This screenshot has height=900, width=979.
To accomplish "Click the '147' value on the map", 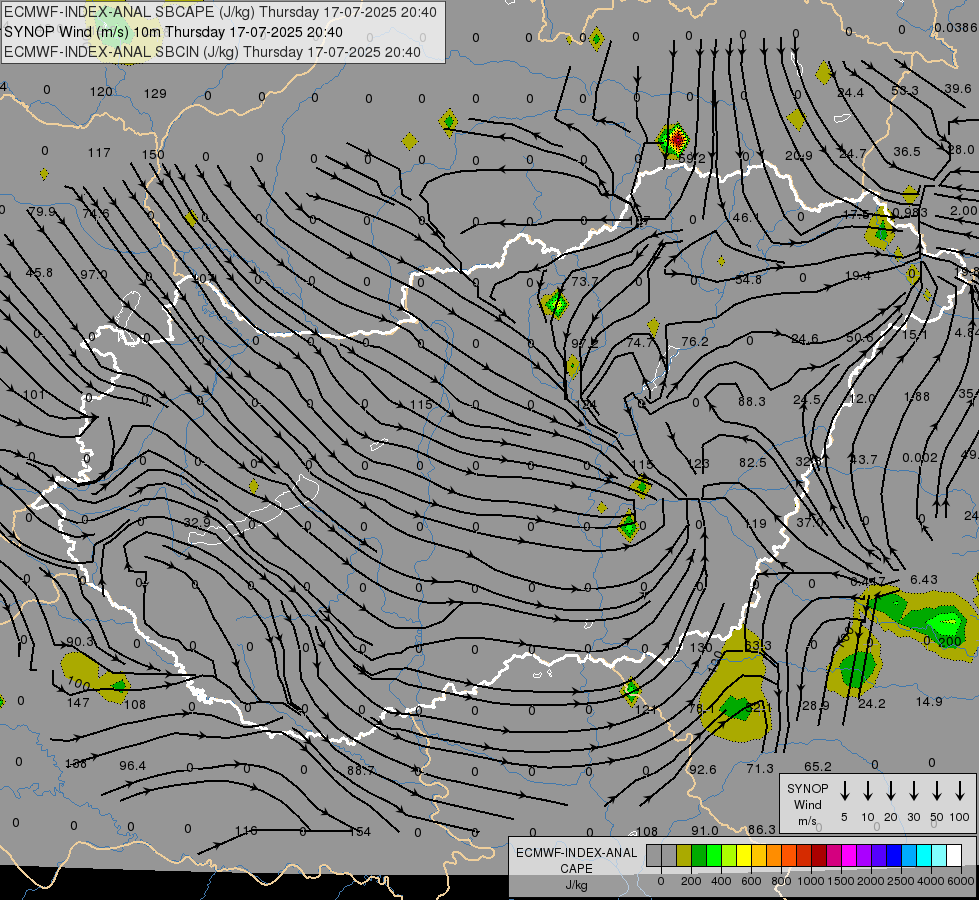I will (x=78, y=703).
